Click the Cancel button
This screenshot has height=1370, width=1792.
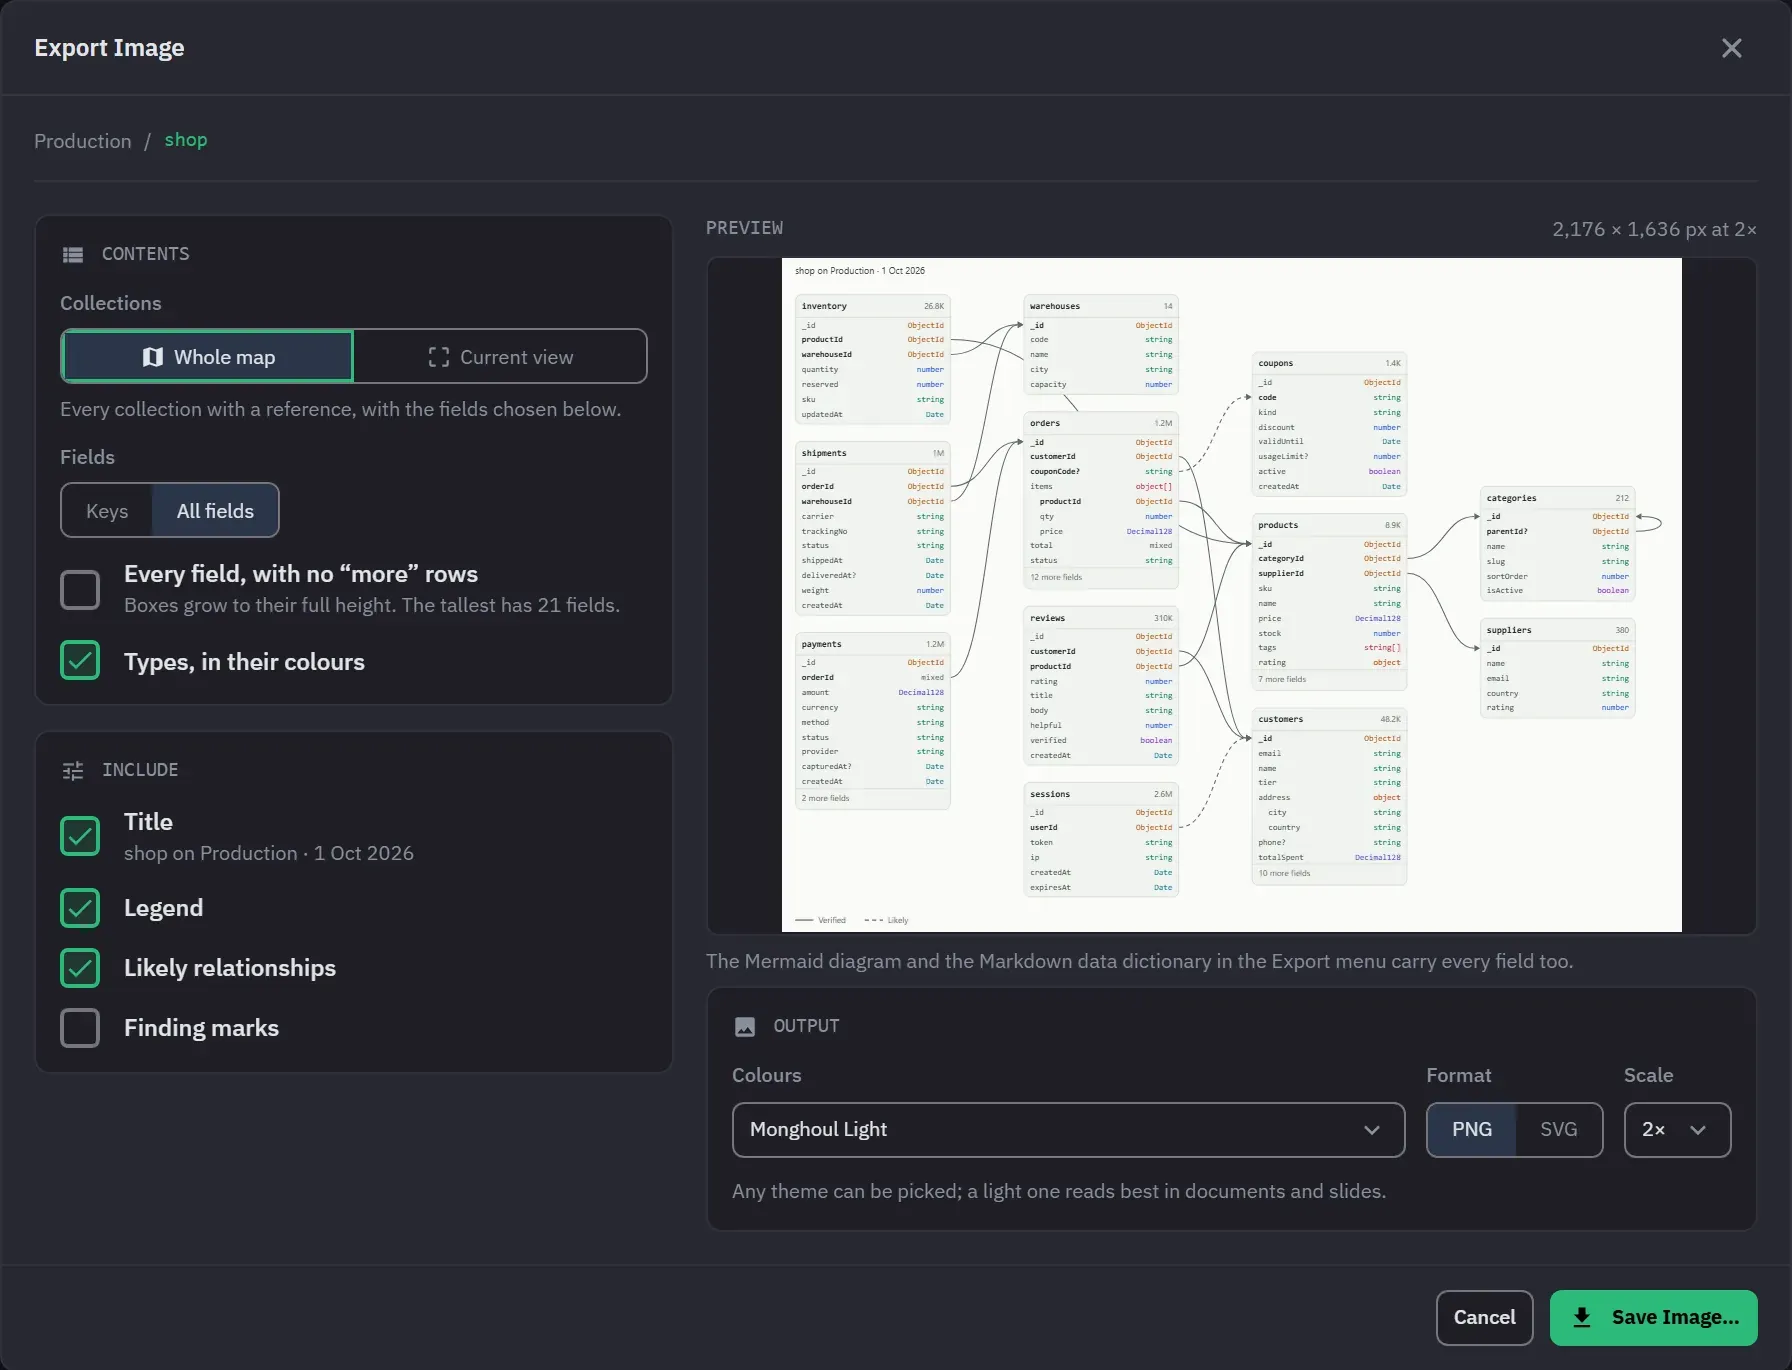pyautogui.click(x=1484, y=1318)
